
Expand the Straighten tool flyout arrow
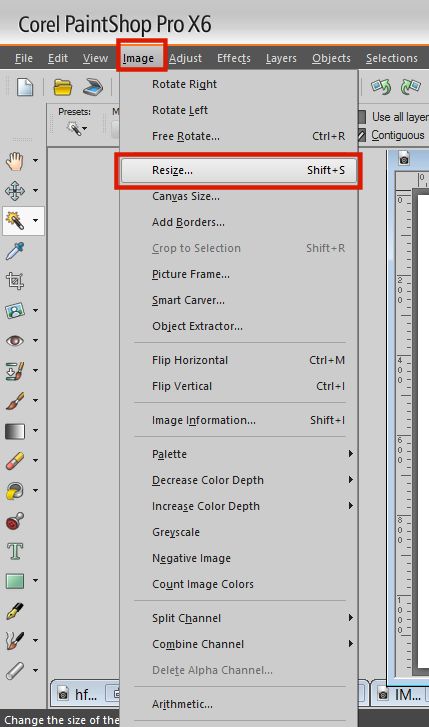pos(36,311)
